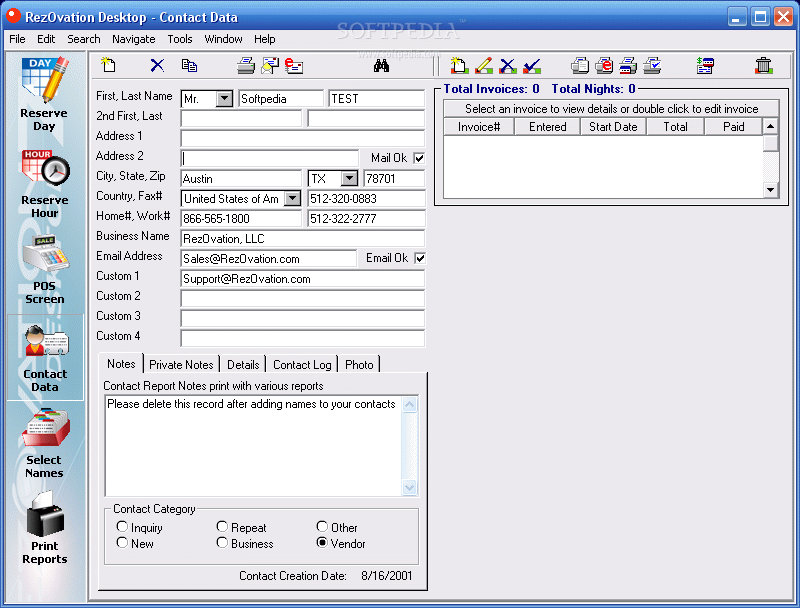Open Print Reports in the sidebar

click(x=45, y=528)
